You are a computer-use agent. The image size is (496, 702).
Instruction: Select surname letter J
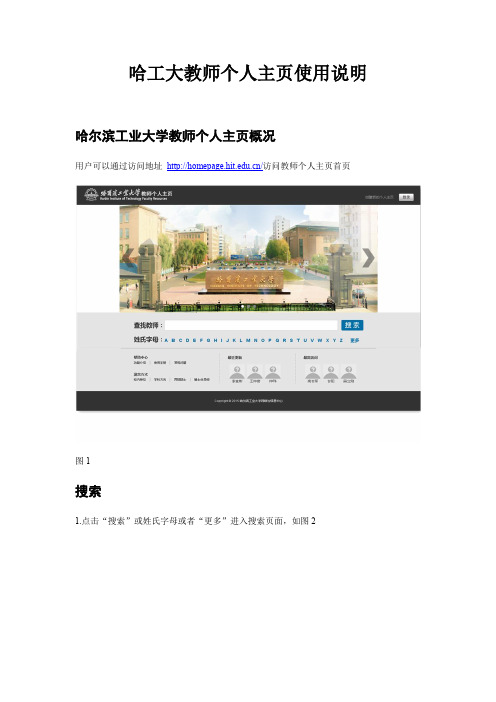(x=227, y=340)
